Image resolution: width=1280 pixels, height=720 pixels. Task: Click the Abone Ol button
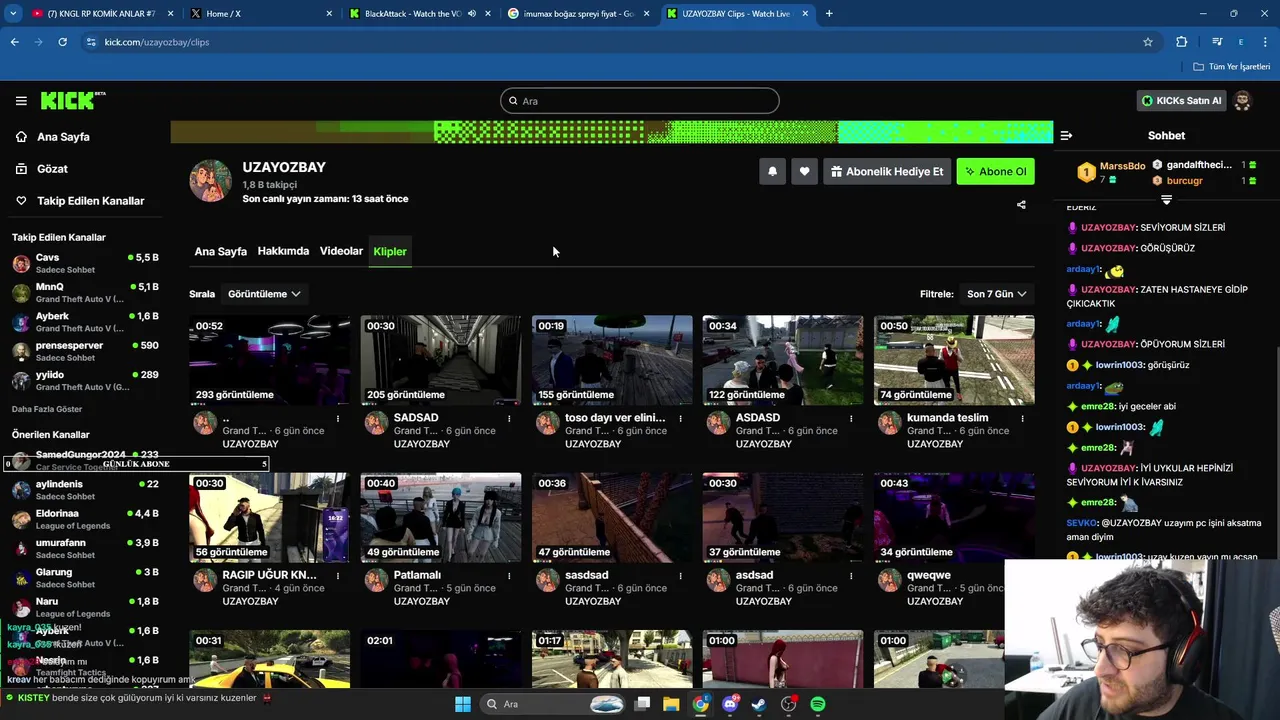[x=995, y=171]
